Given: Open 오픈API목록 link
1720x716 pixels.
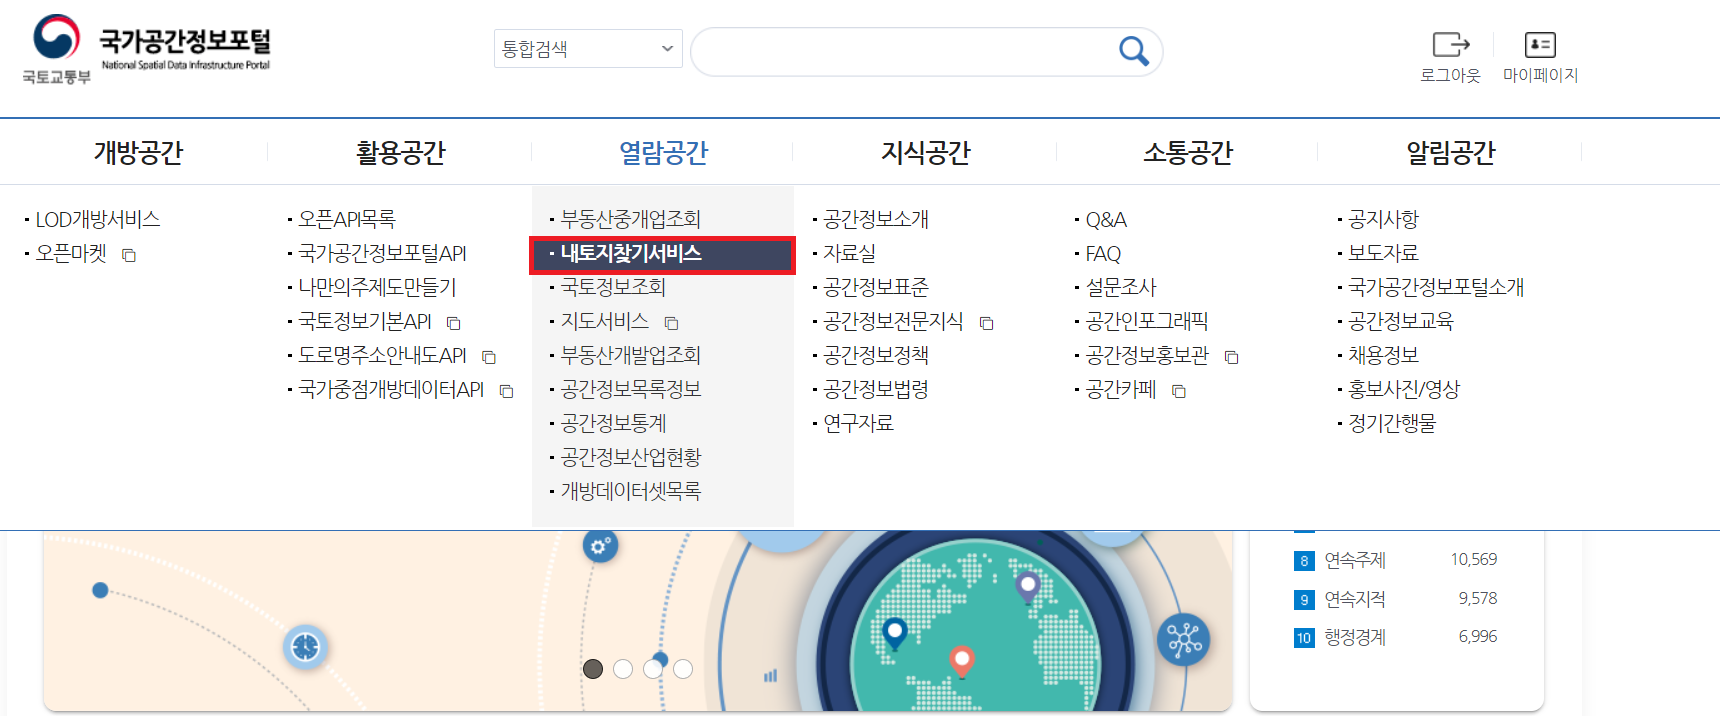Looking at the screenshot, I should coord(347,219).
